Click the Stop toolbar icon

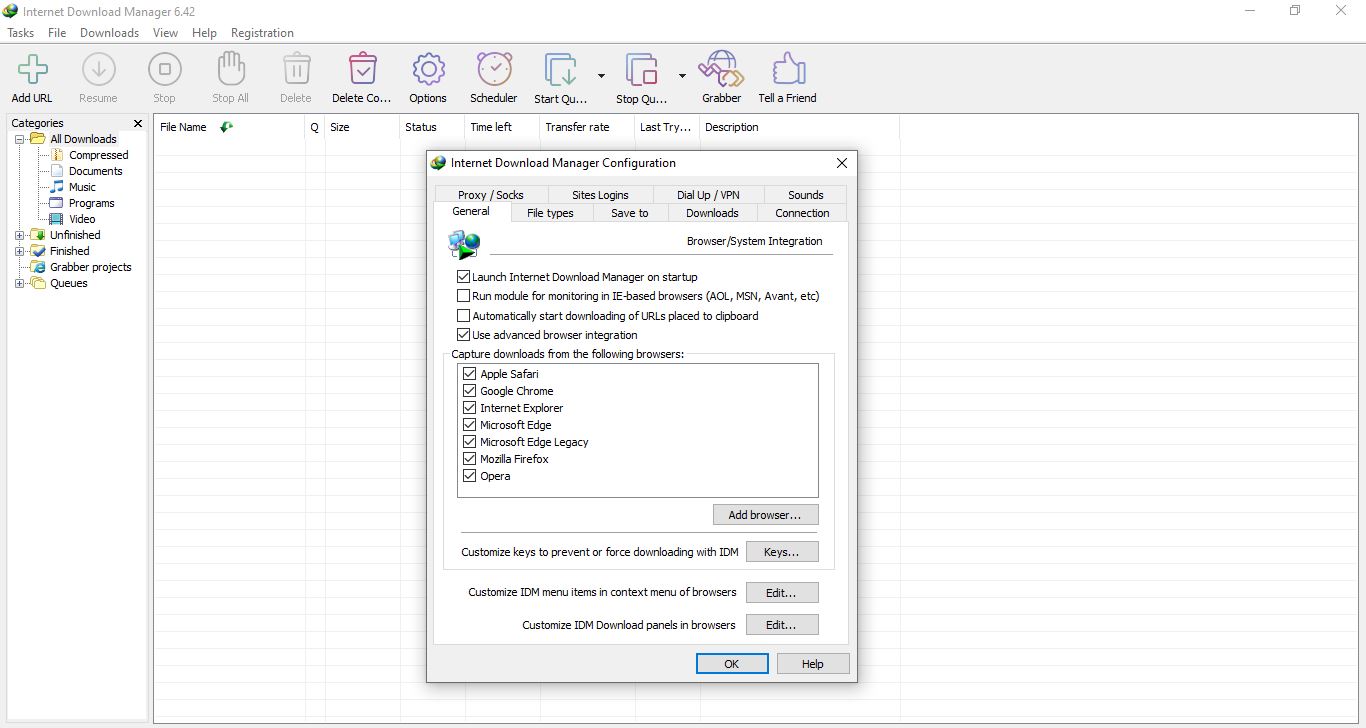click(164, 70)
